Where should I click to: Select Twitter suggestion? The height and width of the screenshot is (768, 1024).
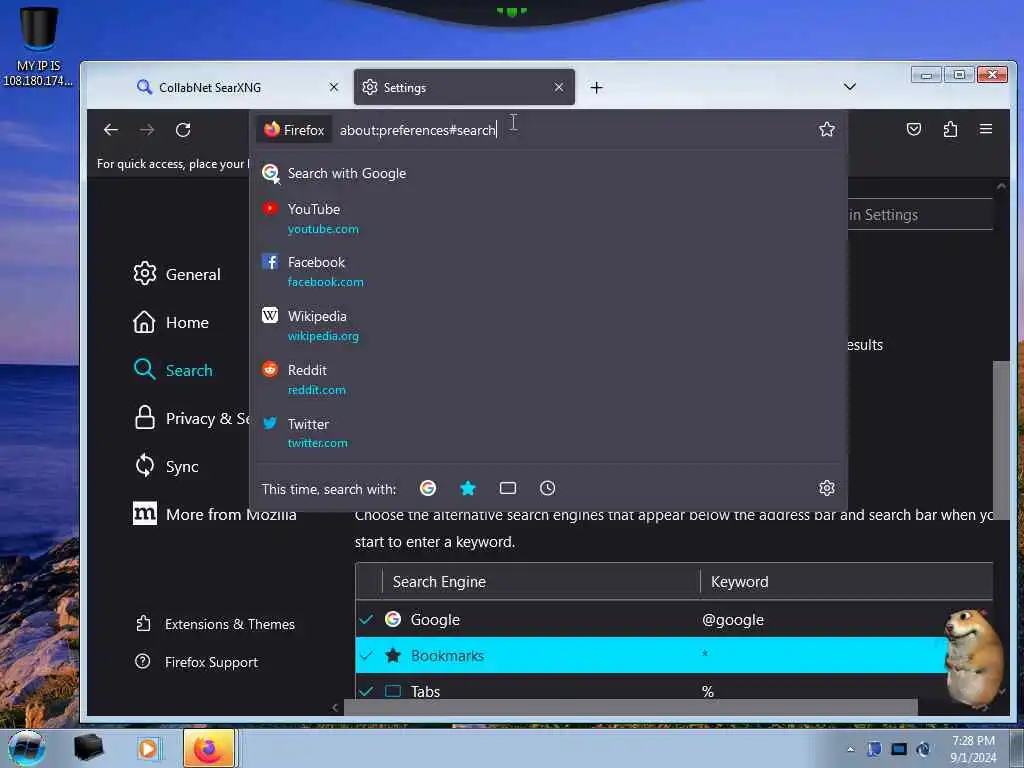point(548,433)
